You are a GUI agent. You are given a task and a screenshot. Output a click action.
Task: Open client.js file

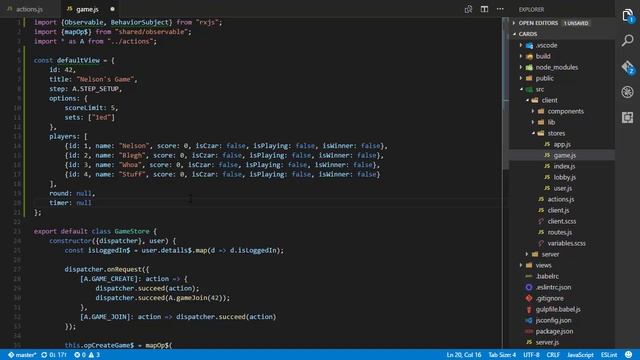tap(558, 210)
